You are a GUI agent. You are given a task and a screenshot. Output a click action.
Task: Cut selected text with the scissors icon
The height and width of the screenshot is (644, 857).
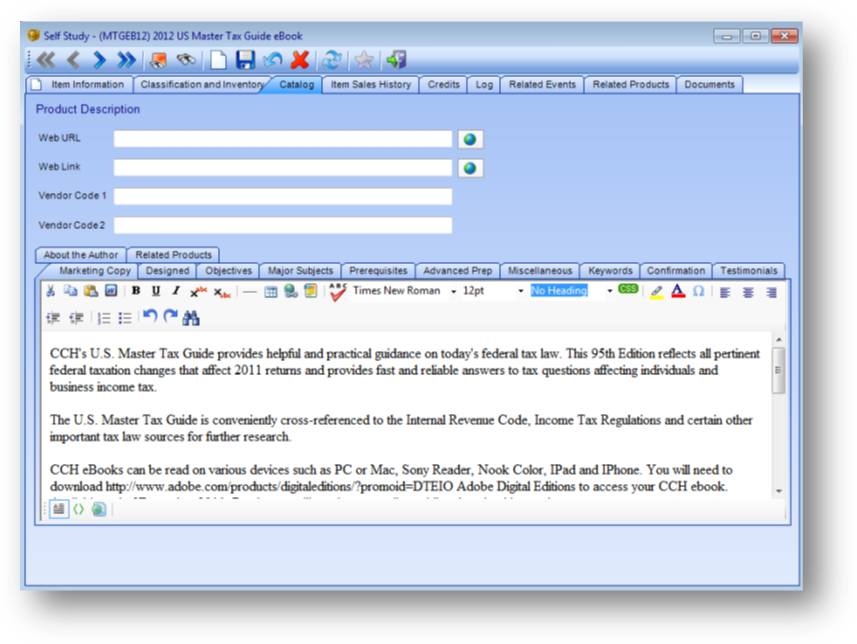[x=51, y=291]
